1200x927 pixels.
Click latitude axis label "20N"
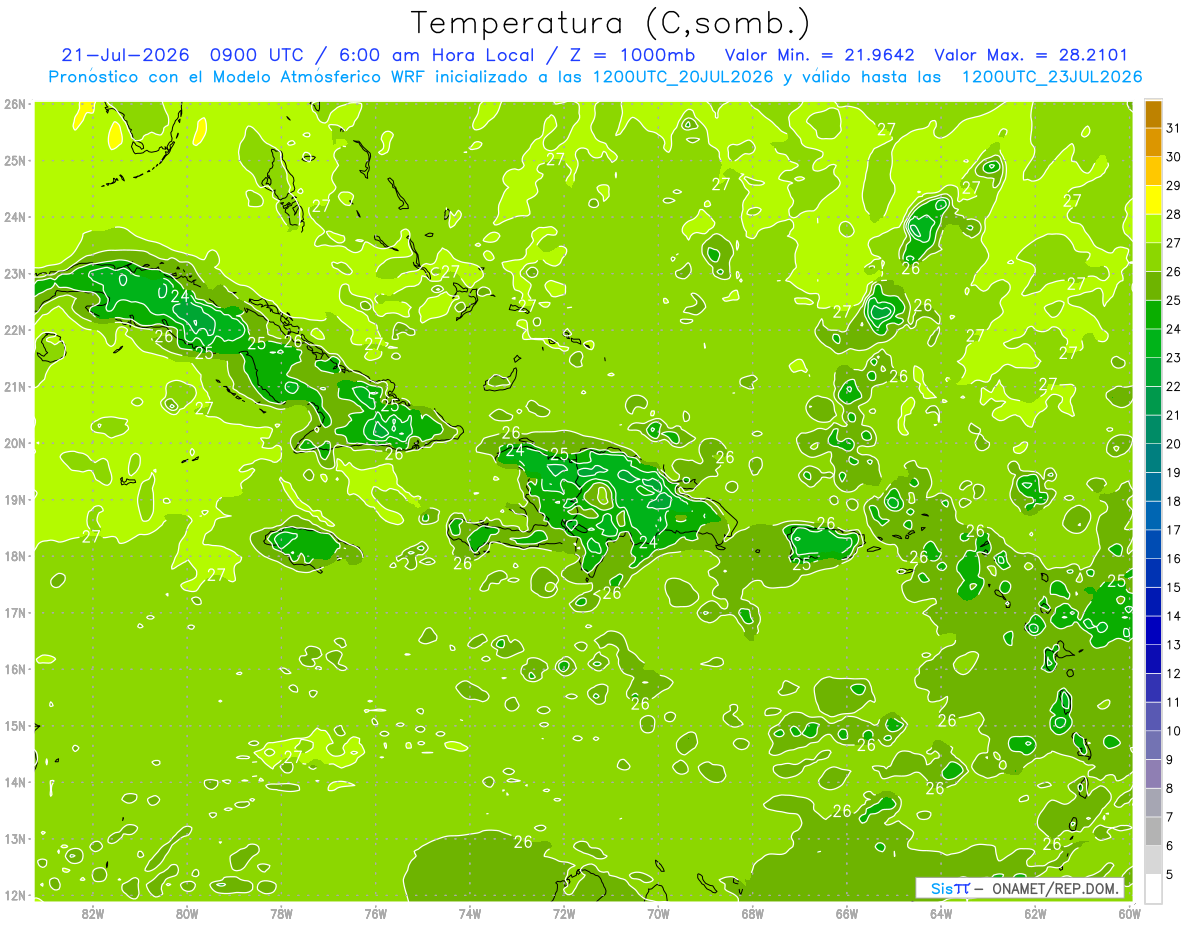15,443
